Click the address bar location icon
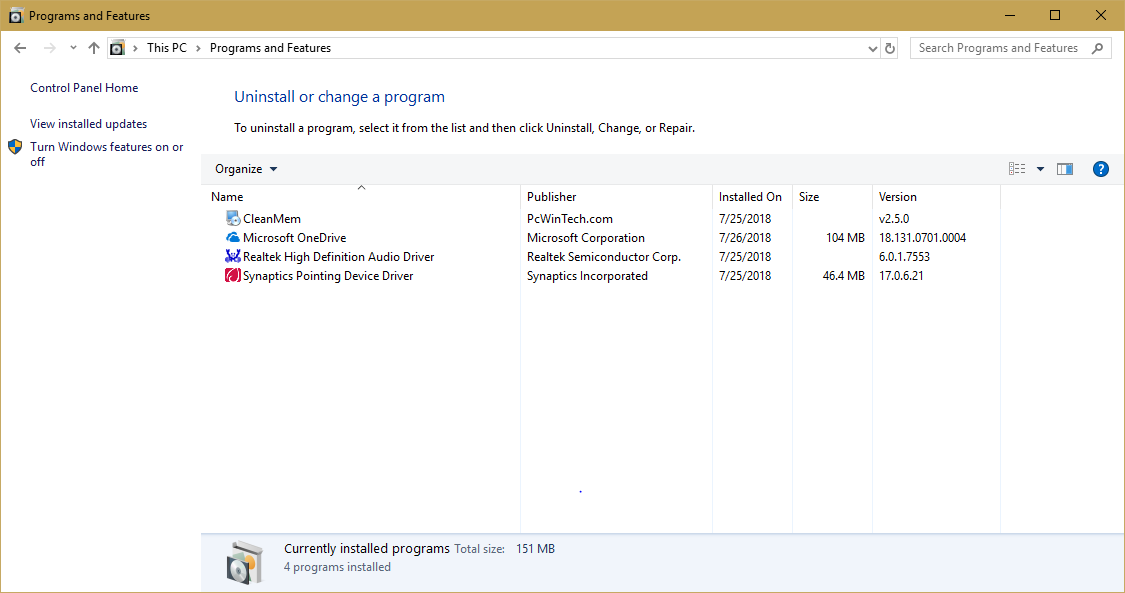The width and height of the screenshot is (1125, 593). tap(117, 48)
